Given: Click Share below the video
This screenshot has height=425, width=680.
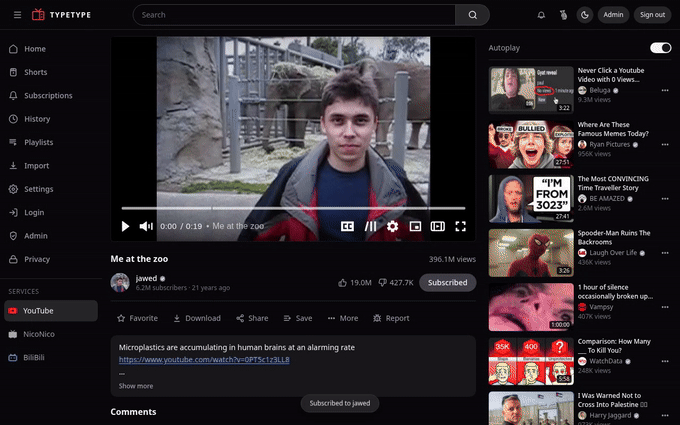Looking at the screenshot, I should click(x=252, y=318).
